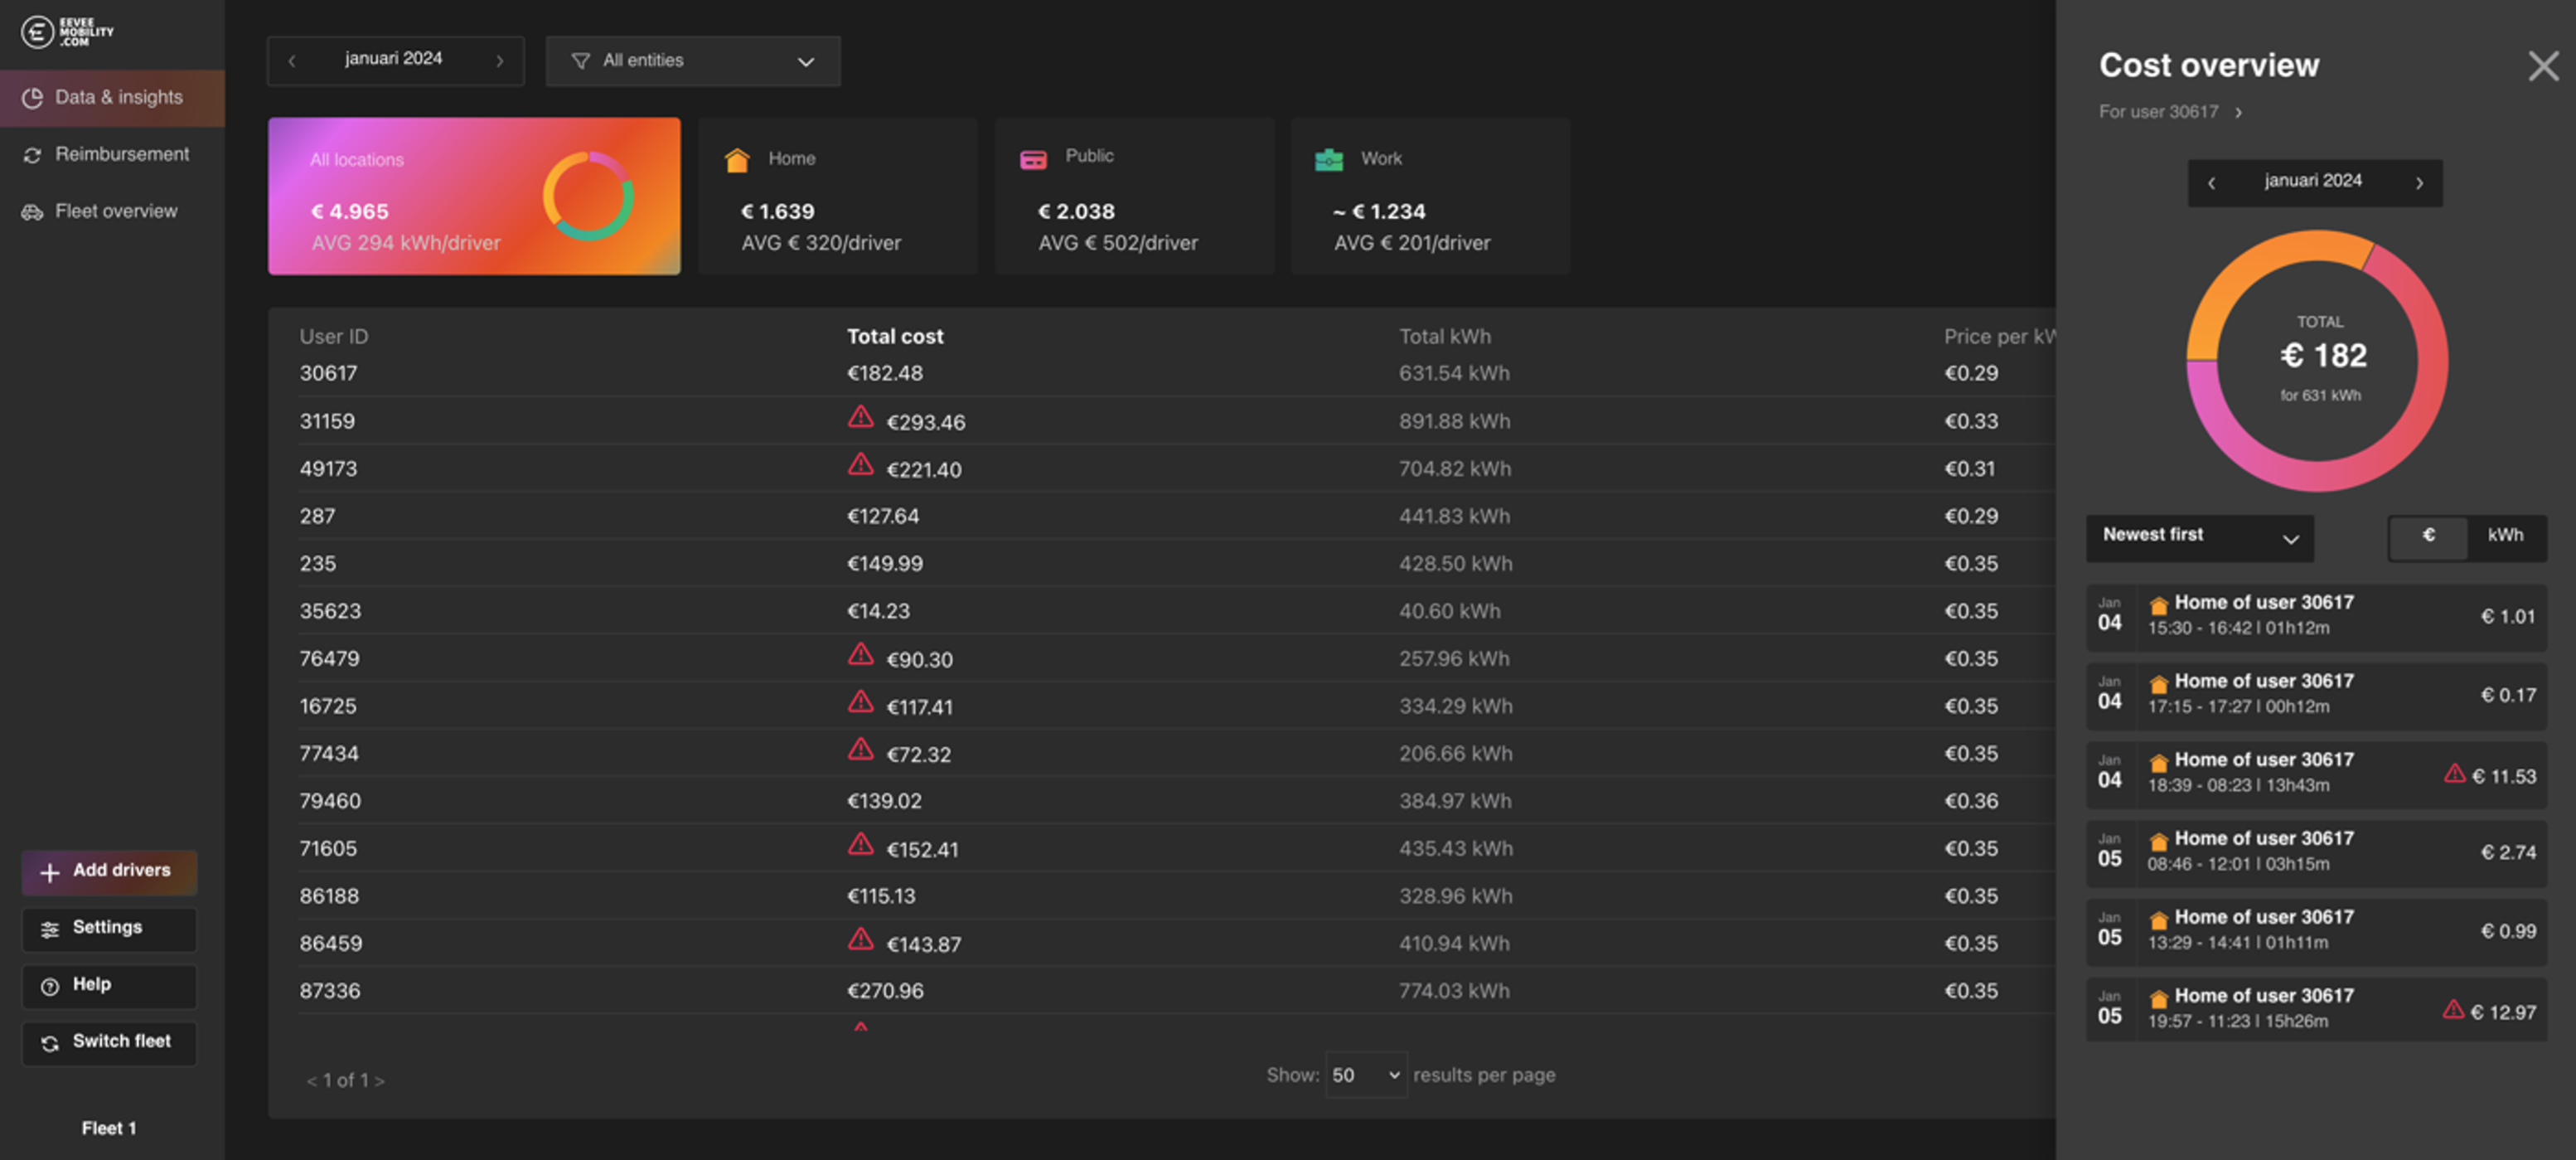Viewport: 2576px width, 1160px height.
Task: Click the Cost overview donut chart
Action: pyautogui.click(x=2317, y=361)
